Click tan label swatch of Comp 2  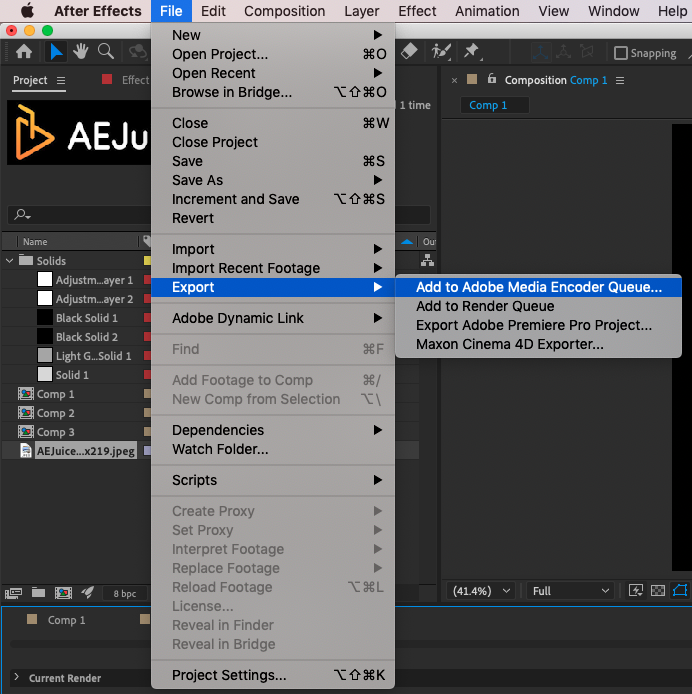[147, 413]
